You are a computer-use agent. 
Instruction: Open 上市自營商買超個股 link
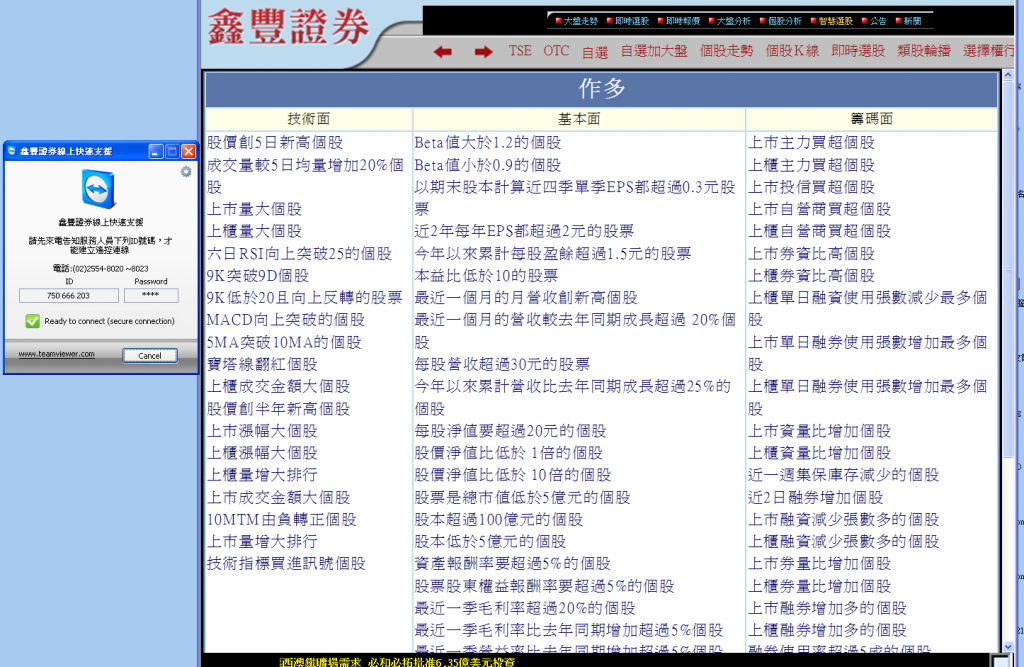[x=820, y=209]
